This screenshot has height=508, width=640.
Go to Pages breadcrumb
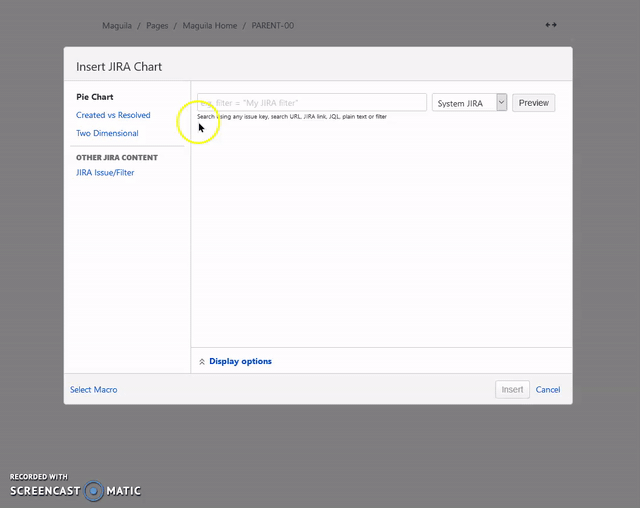coord(157,26)
